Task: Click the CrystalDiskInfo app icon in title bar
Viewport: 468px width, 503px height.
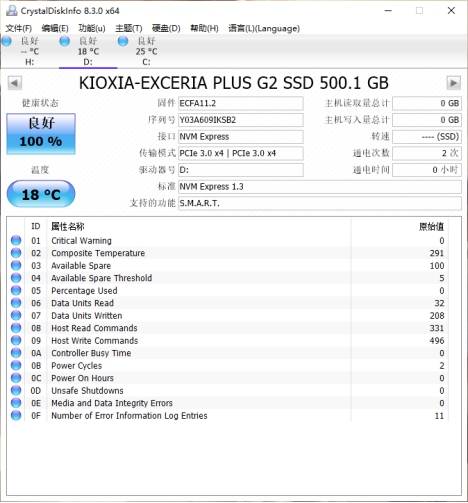Action: click(11, 11)
